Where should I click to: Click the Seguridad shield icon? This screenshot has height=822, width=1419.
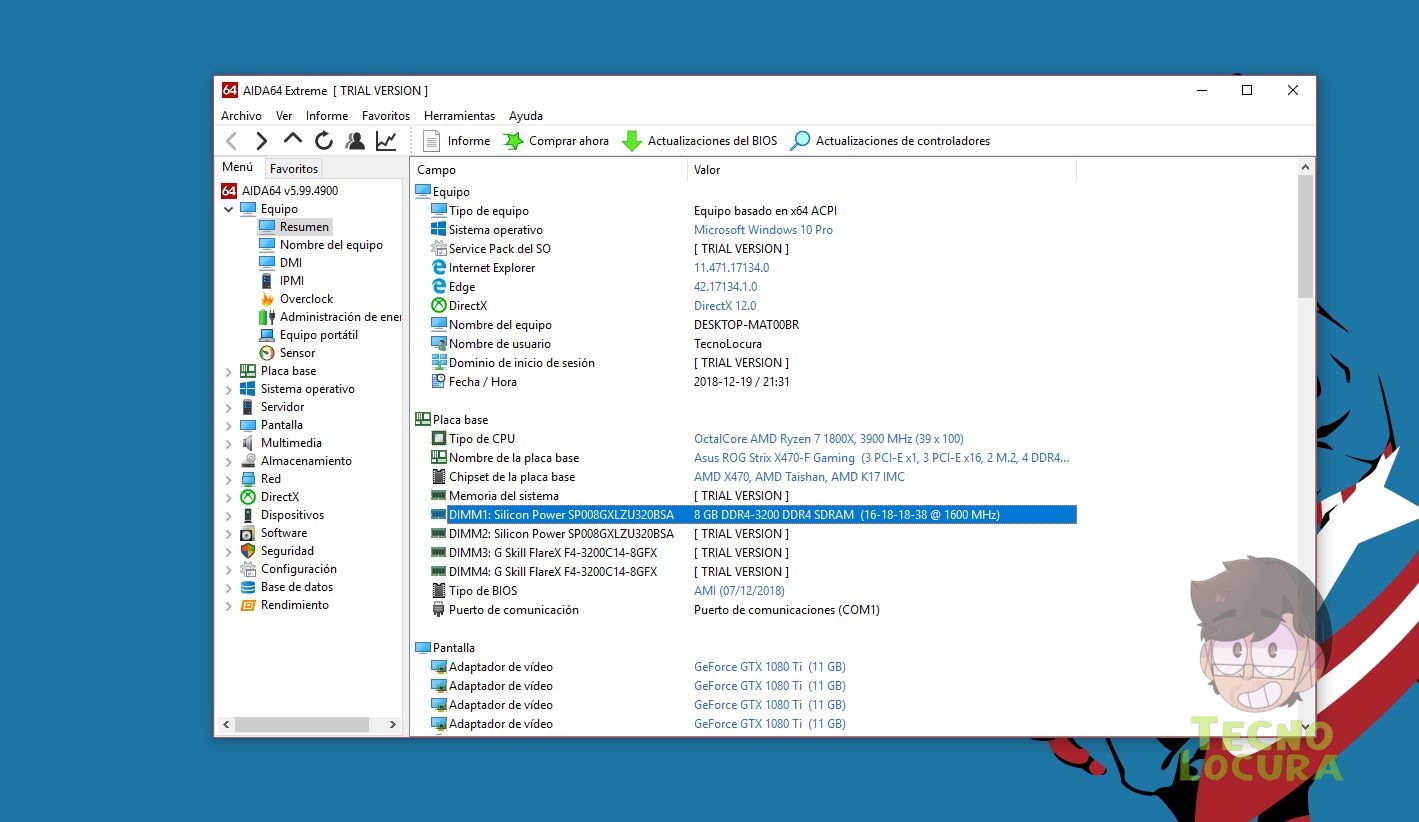248,551
